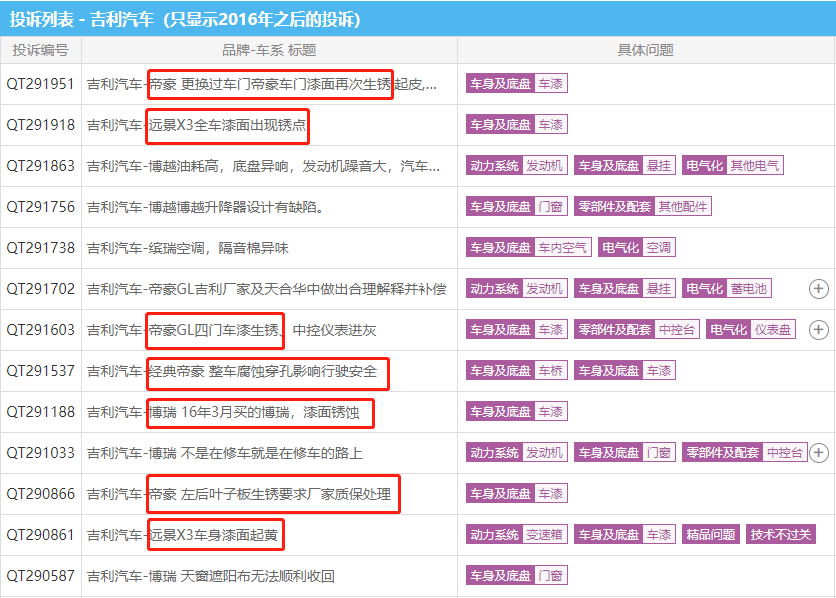Click 车漆 tag in row QT290866

[x=551, y=494]
